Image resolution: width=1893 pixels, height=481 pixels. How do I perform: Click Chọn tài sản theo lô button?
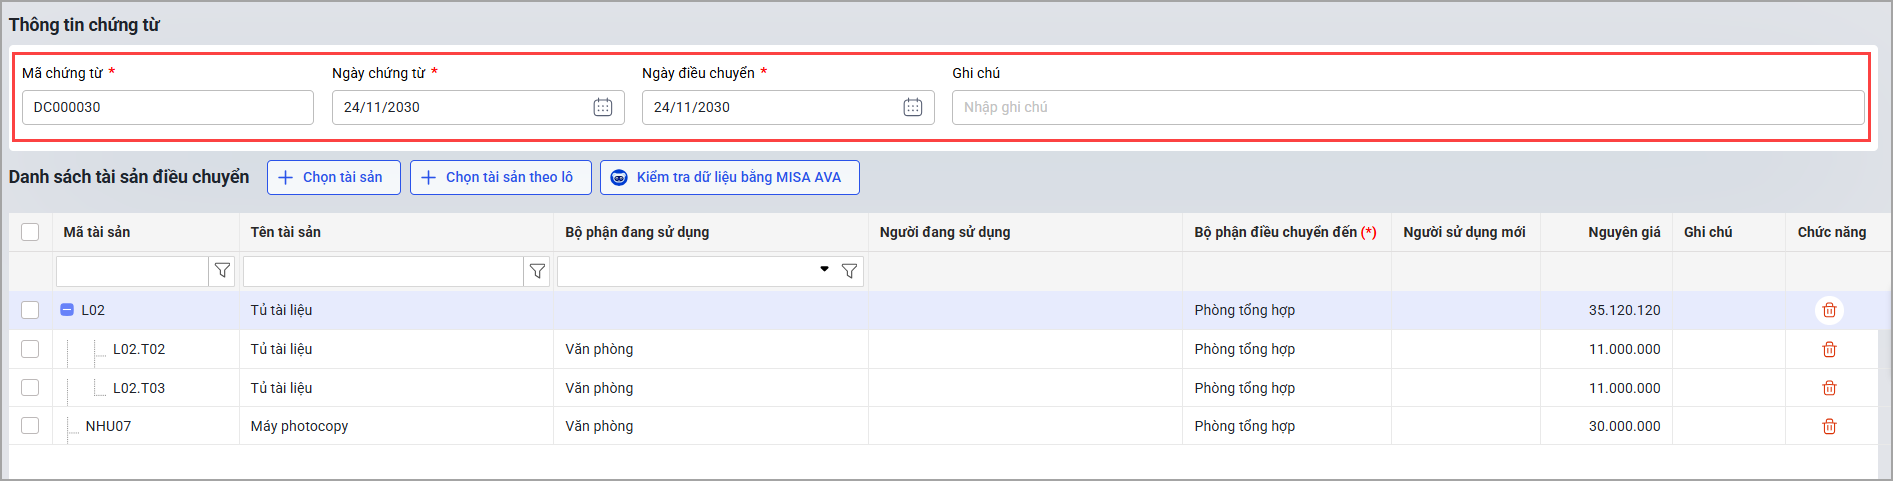point(500,177)
